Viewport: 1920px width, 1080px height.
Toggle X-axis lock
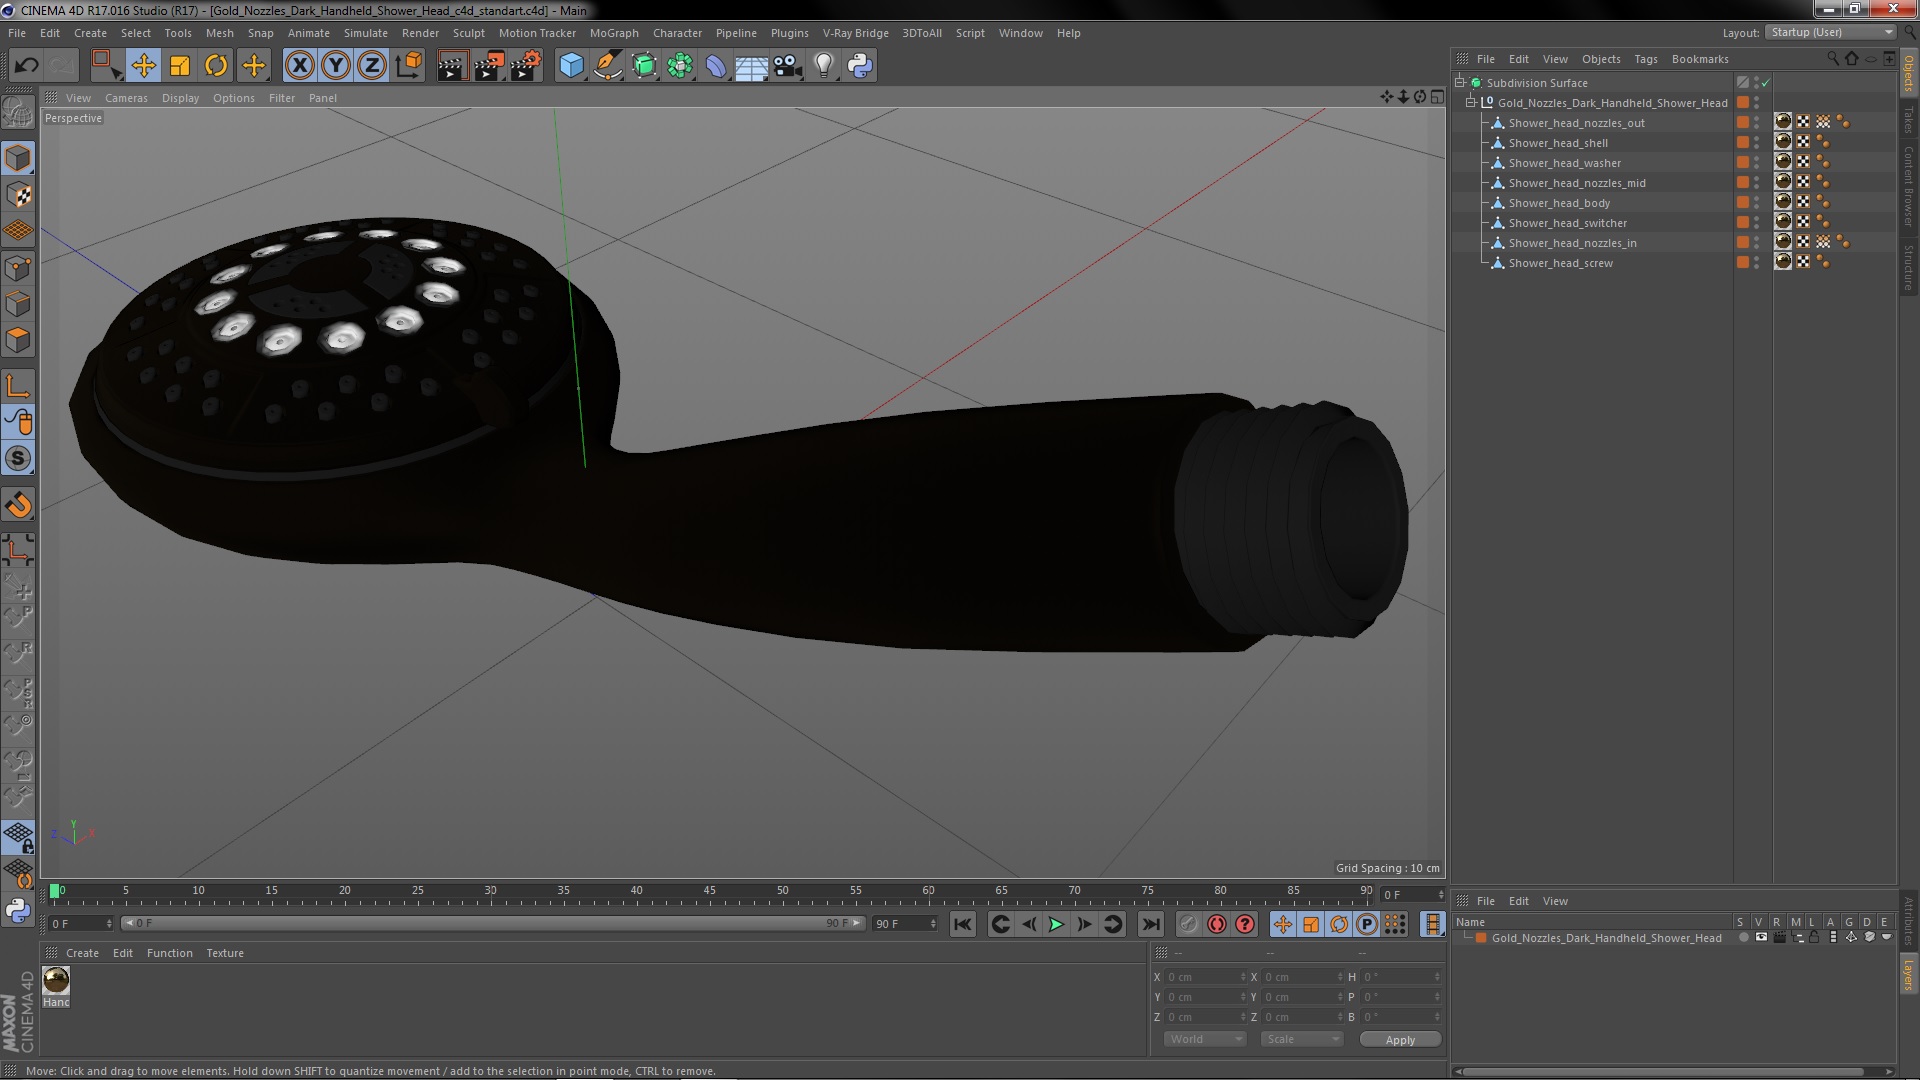point(299,66)
